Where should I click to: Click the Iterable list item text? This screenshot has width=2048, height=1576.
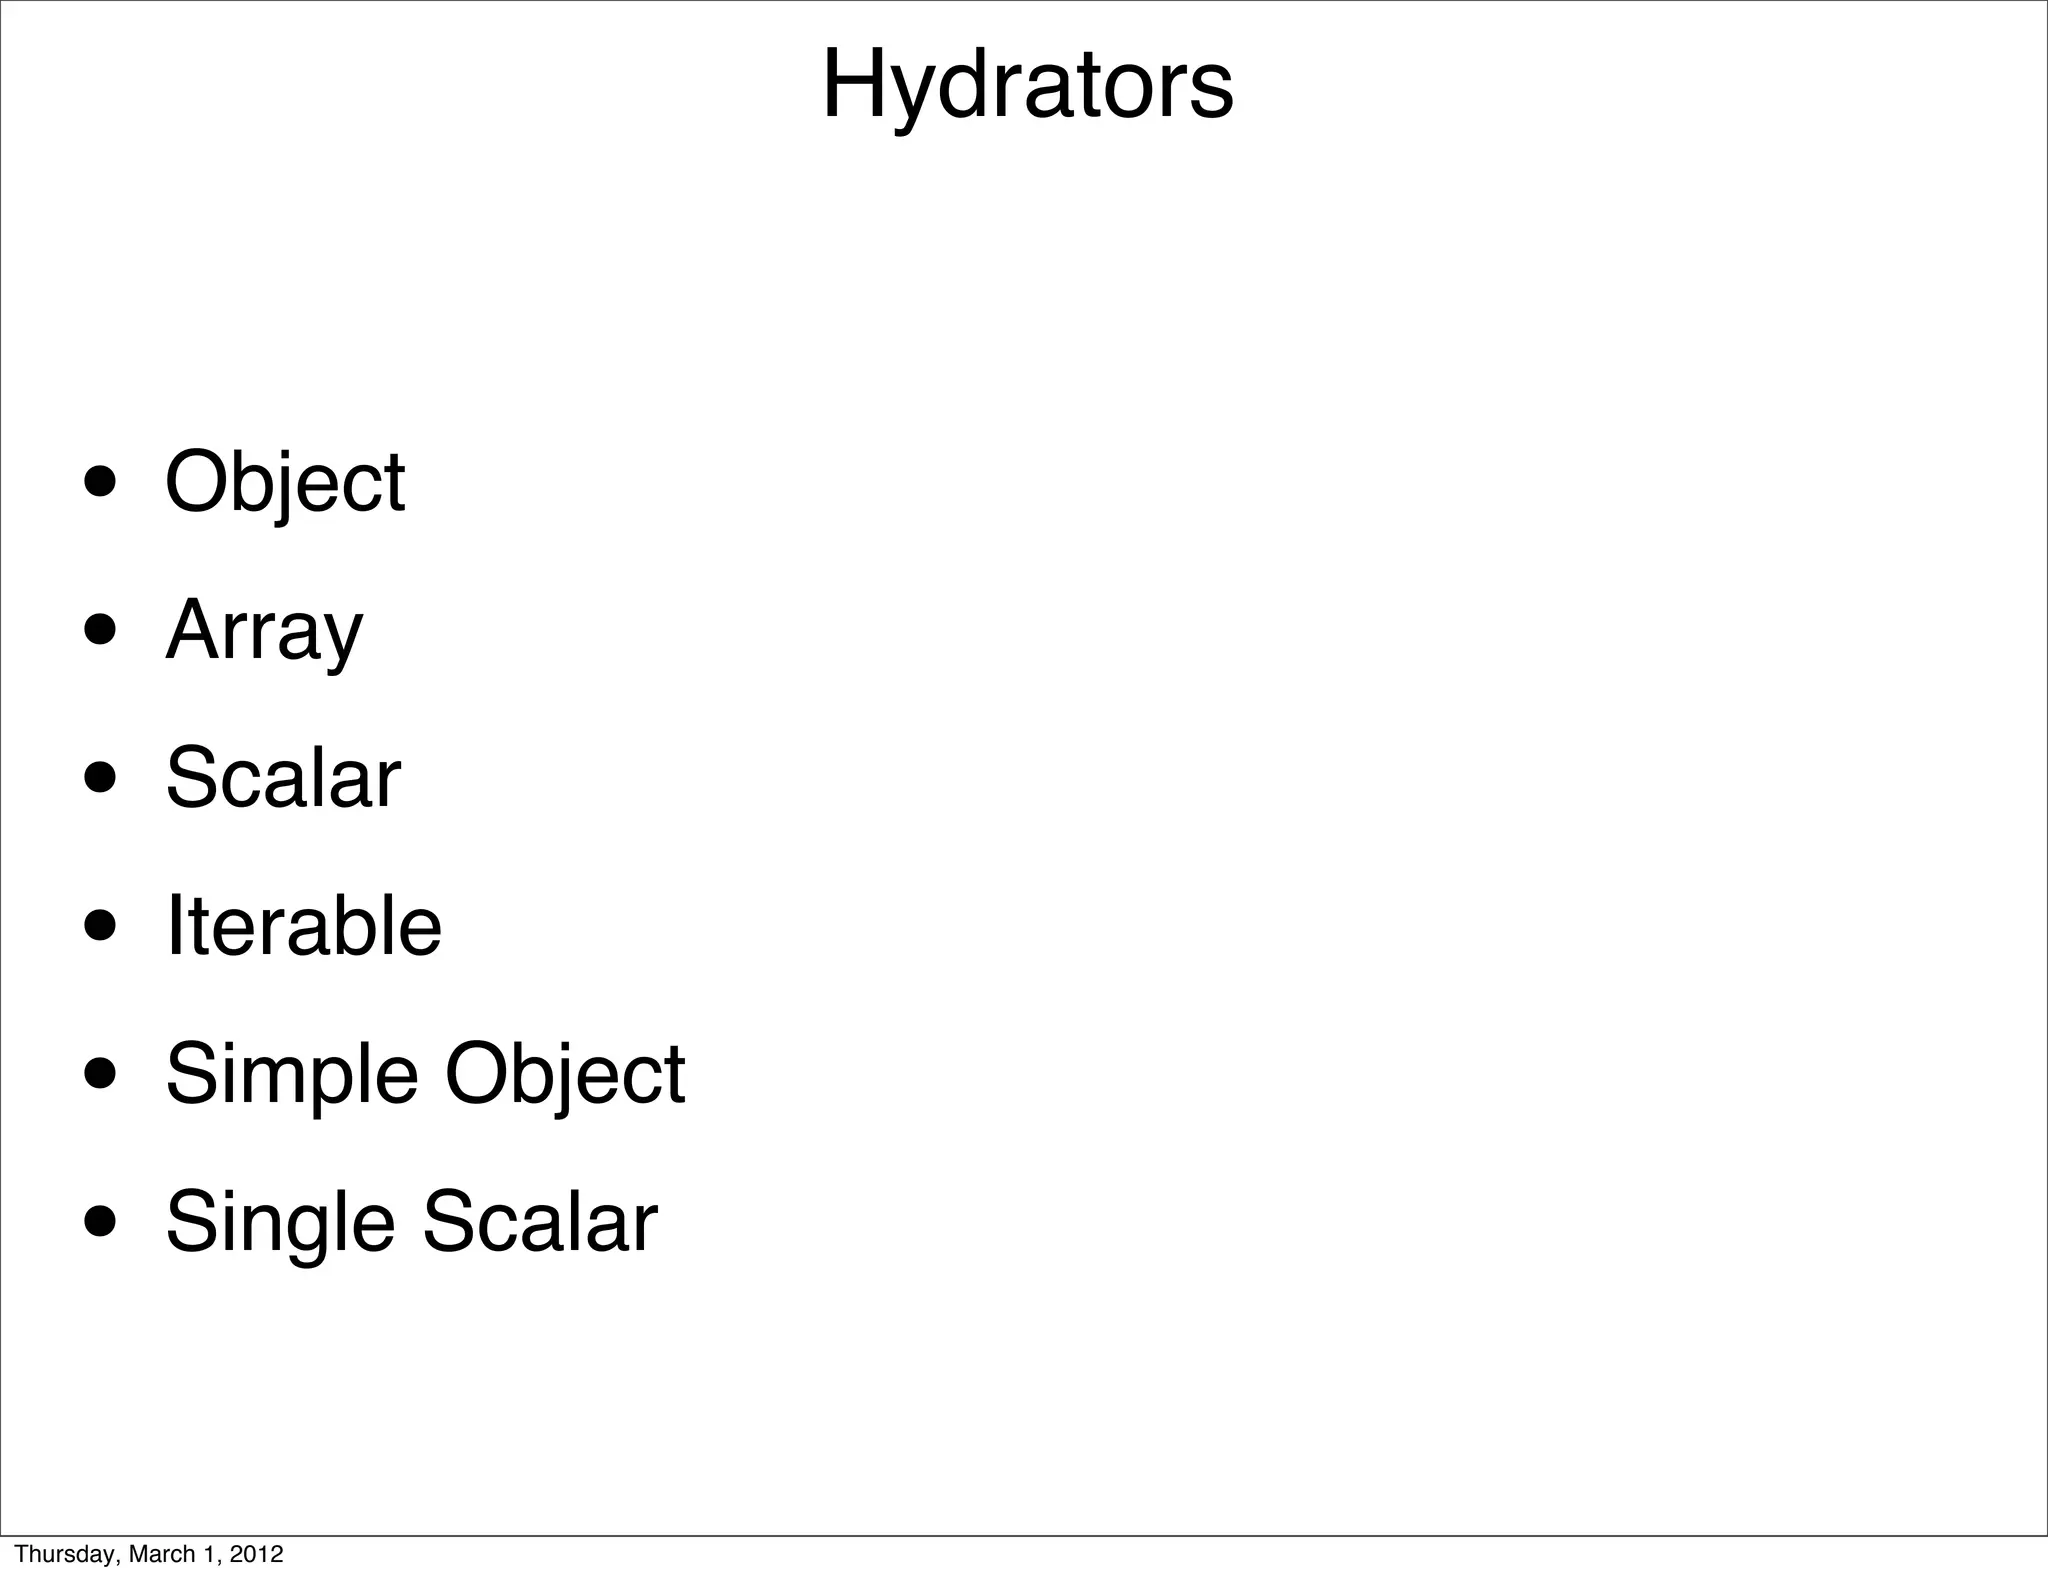303,925
